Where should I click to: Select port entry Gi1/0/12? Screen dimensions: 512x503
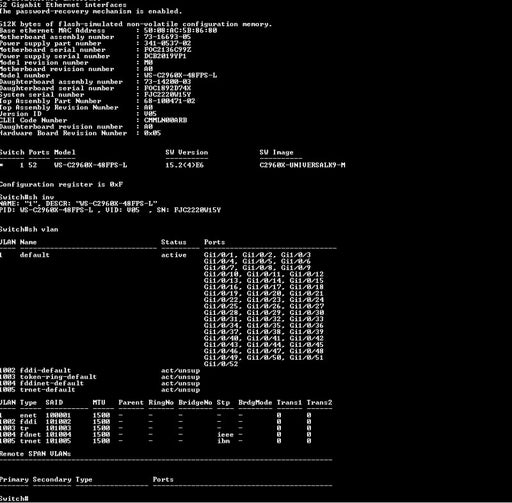pyautogui.click(x=306, y=274)
